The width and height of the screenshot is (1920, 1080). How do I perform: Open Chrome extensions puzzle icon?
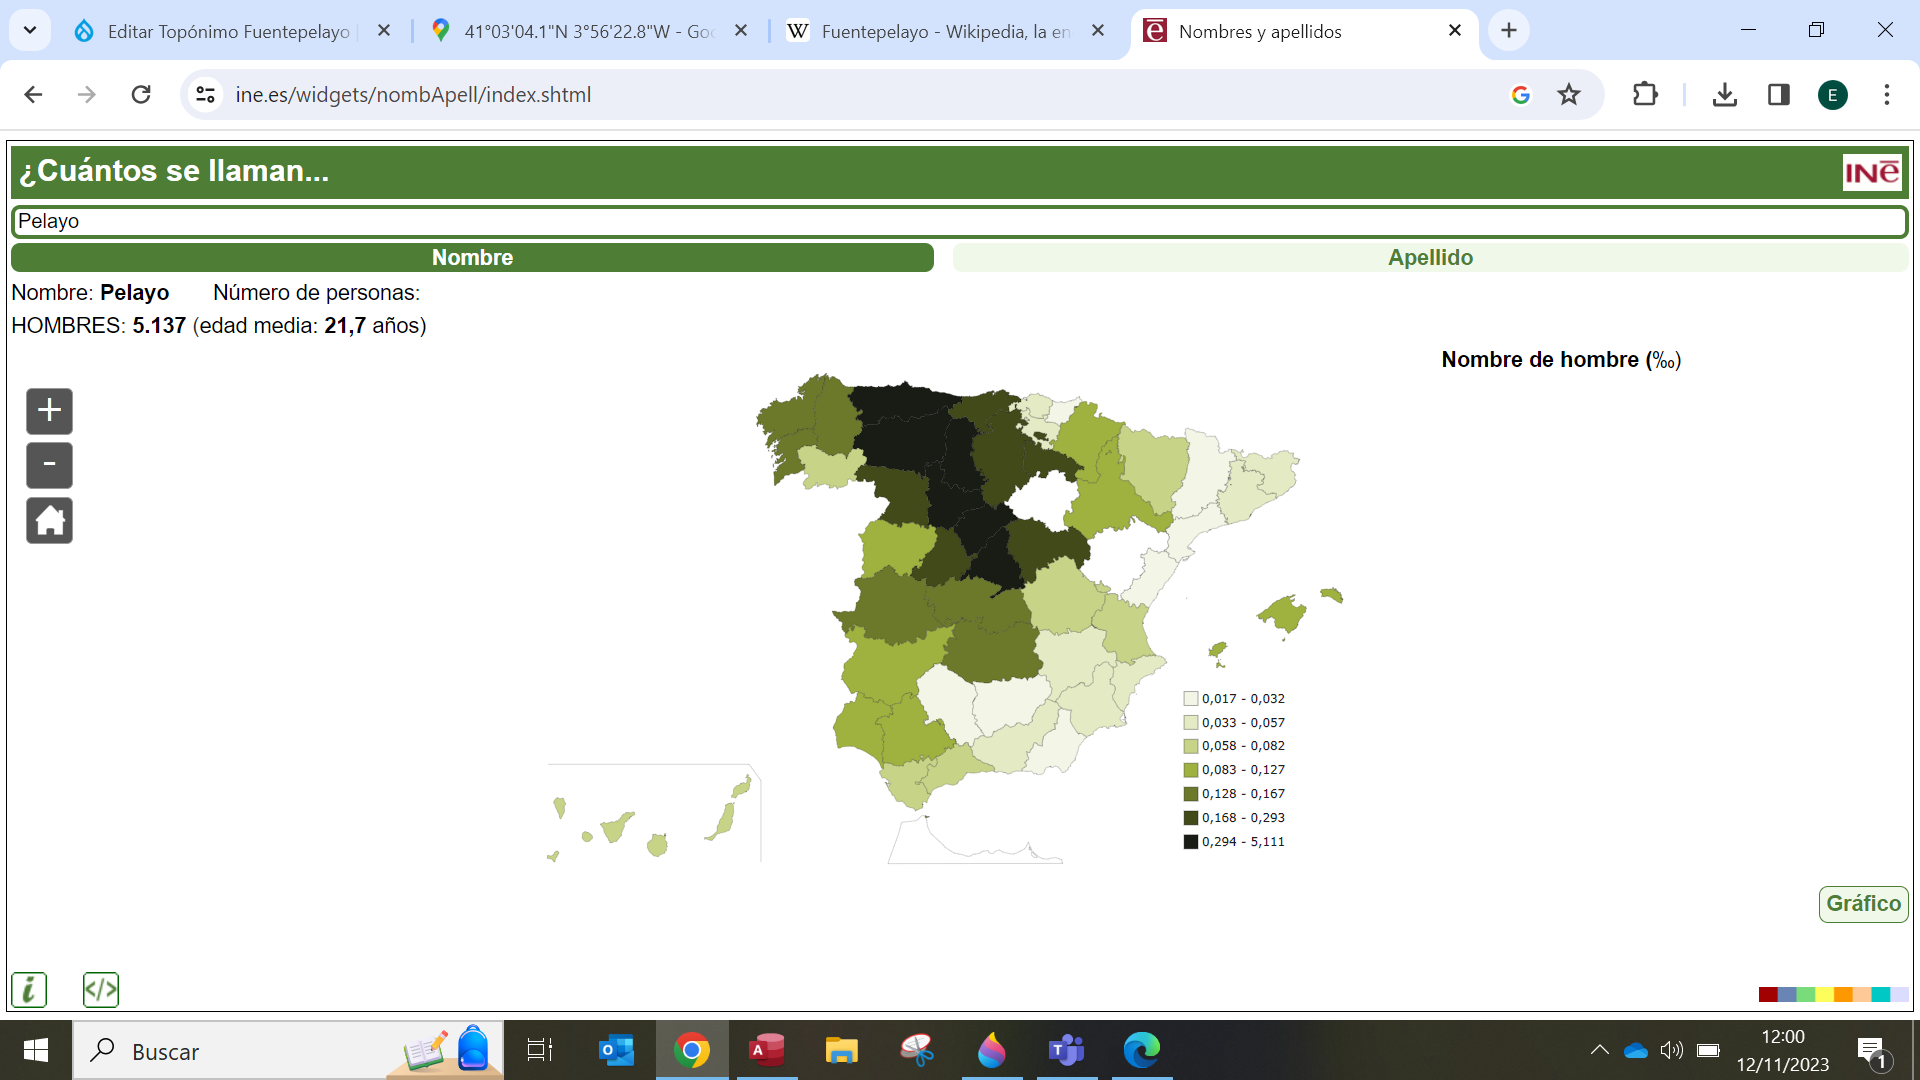(1645, 95)
